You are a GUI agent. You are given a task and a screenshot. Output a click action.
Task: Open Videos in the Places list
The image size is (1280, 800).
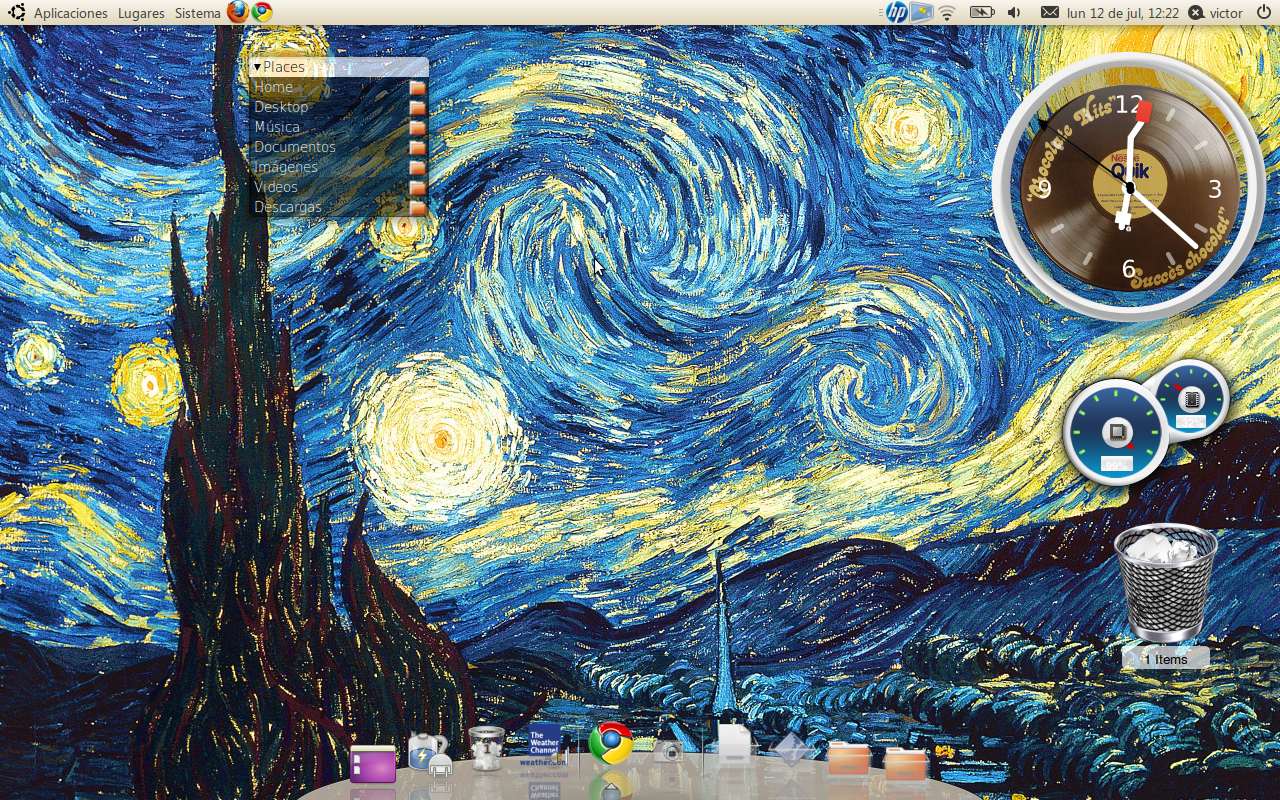click(339, 187)
